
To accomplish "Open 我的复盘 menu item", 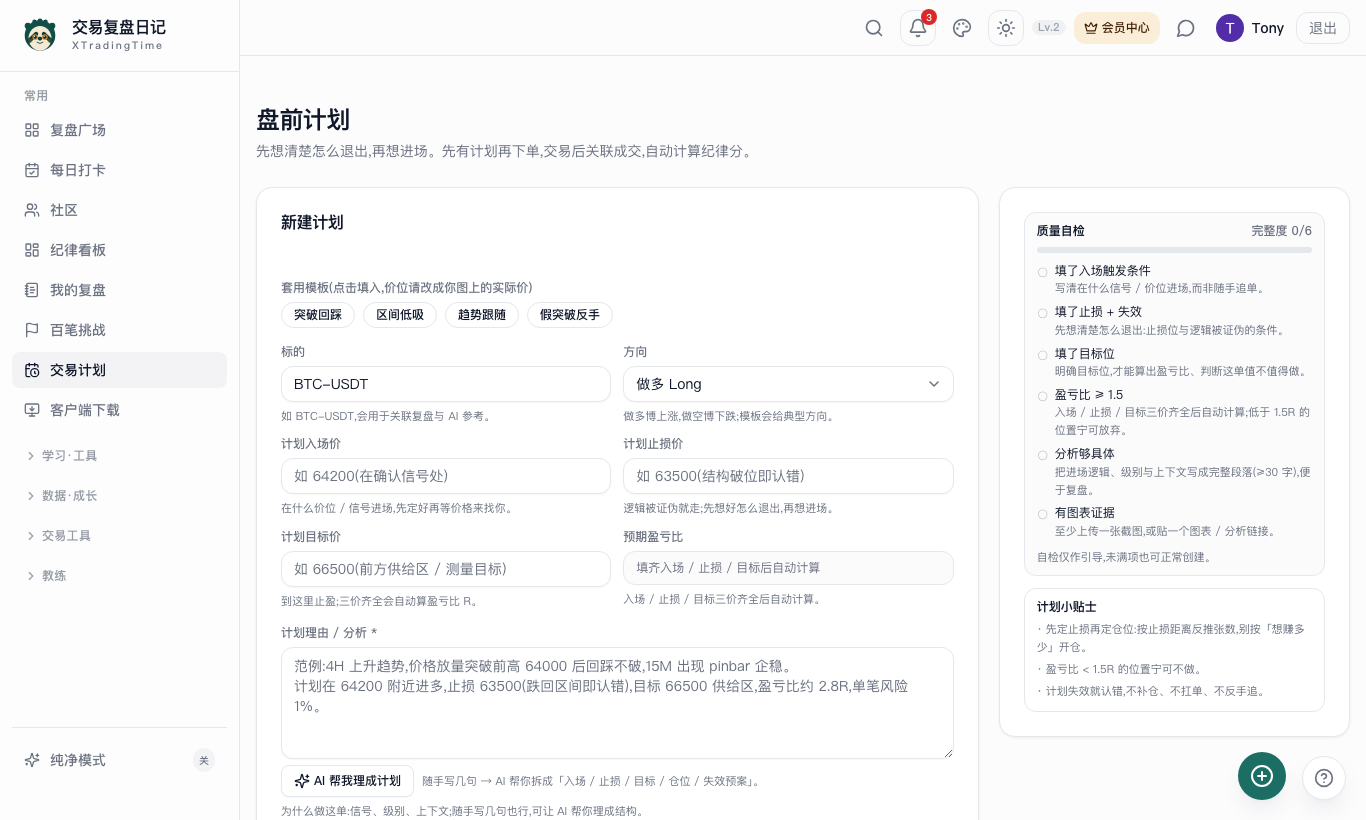I will click(x=119, y=290).
